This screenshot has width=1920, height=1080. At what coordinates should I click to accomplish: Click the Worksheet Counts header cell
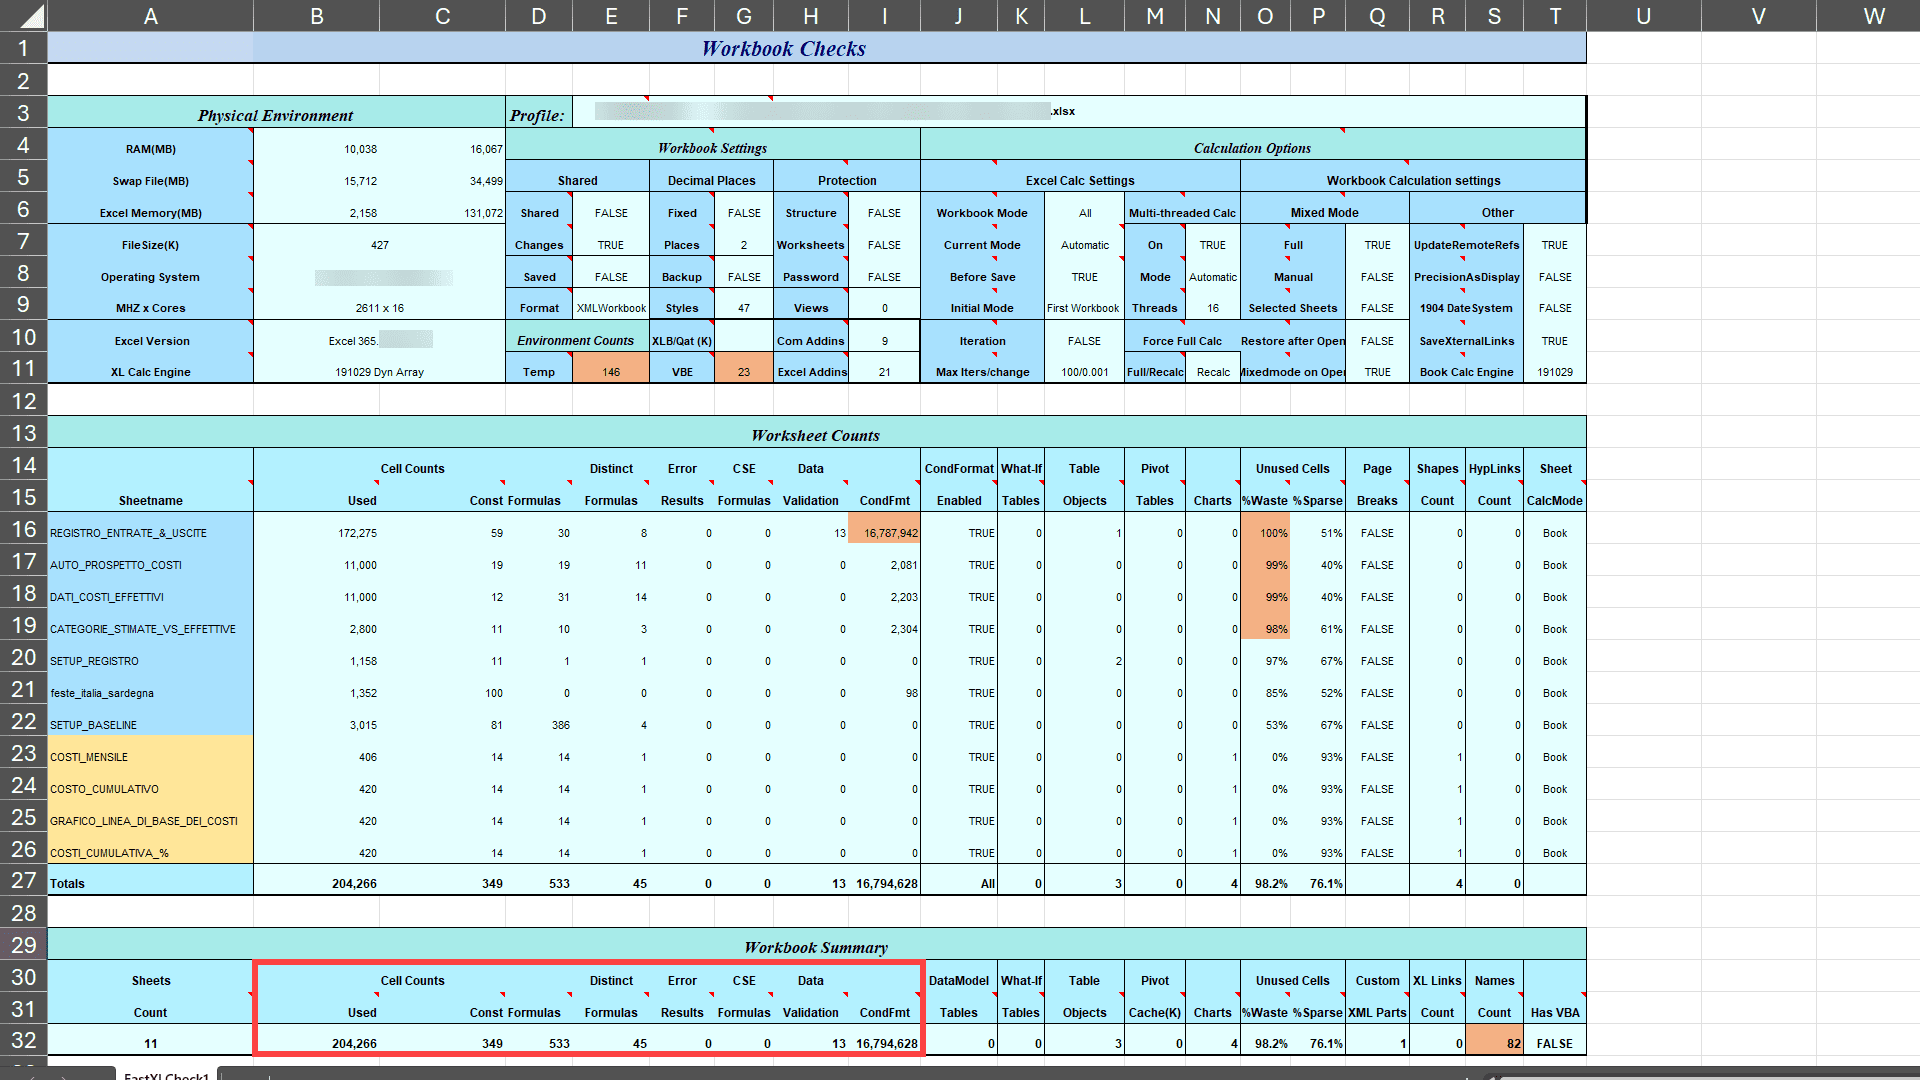815,435
